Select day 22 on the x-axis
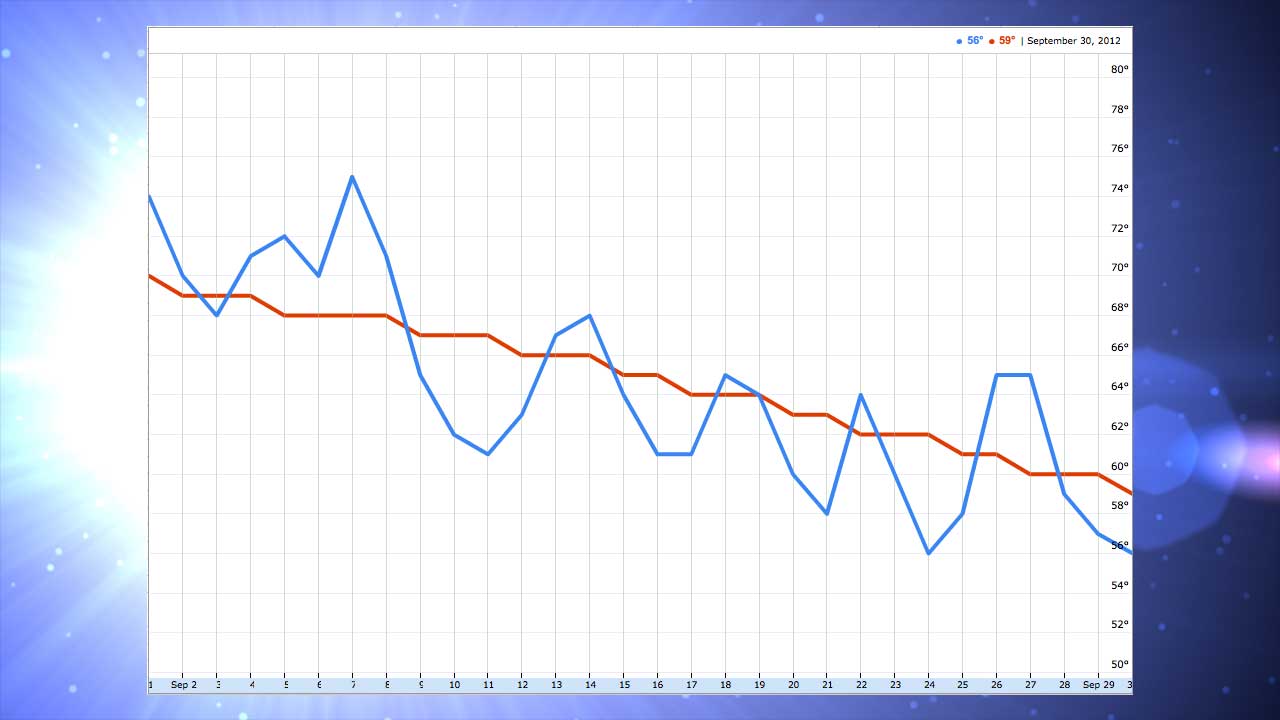Image resolution: width=1280 pixels, height=720 pixels. point(861,685)
